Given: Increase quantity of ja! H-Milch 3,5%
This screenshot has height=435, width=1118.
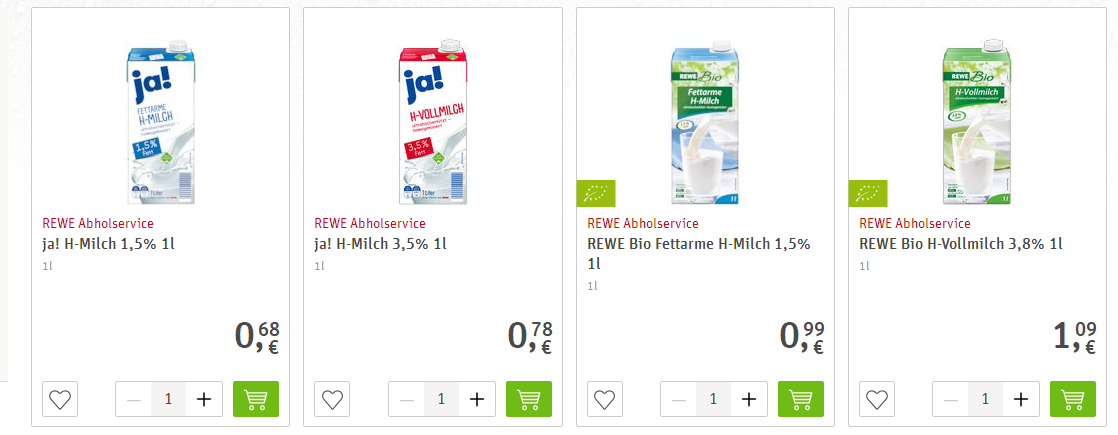Looking at the screenshot, I should (x=476, y=399).
